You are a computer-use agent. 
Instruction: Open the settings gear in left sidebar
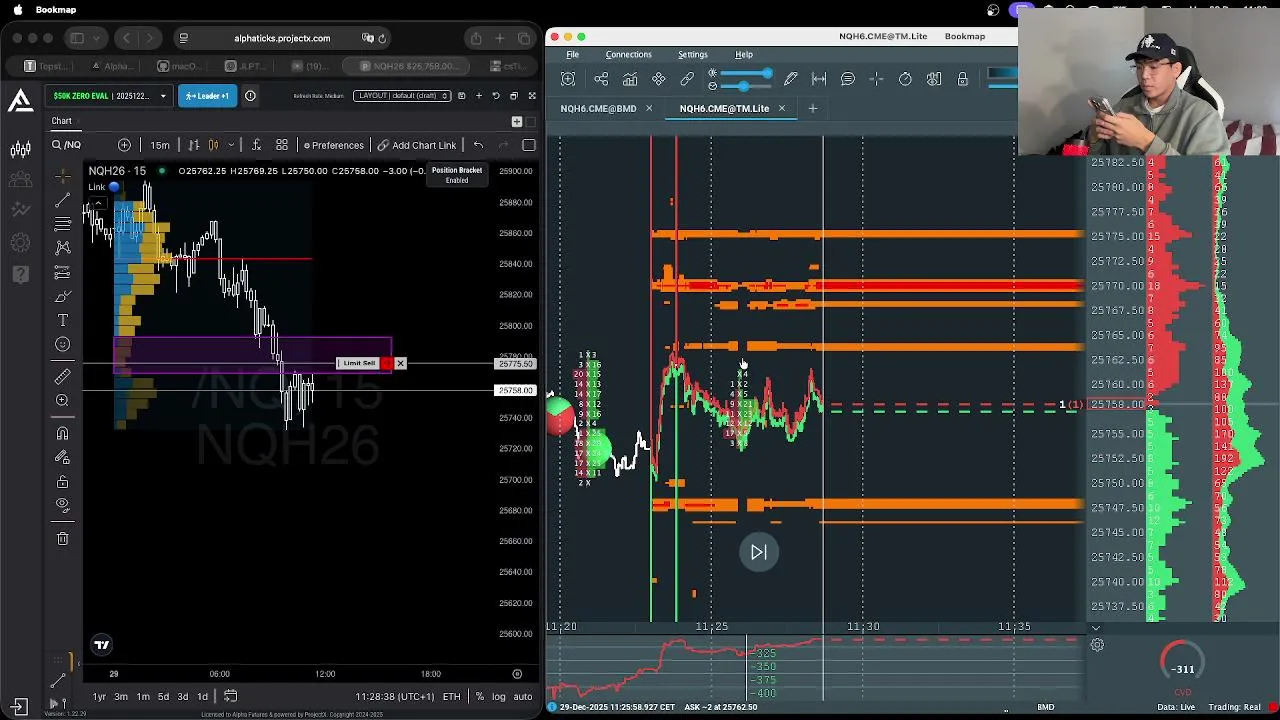tap(20, 242)
